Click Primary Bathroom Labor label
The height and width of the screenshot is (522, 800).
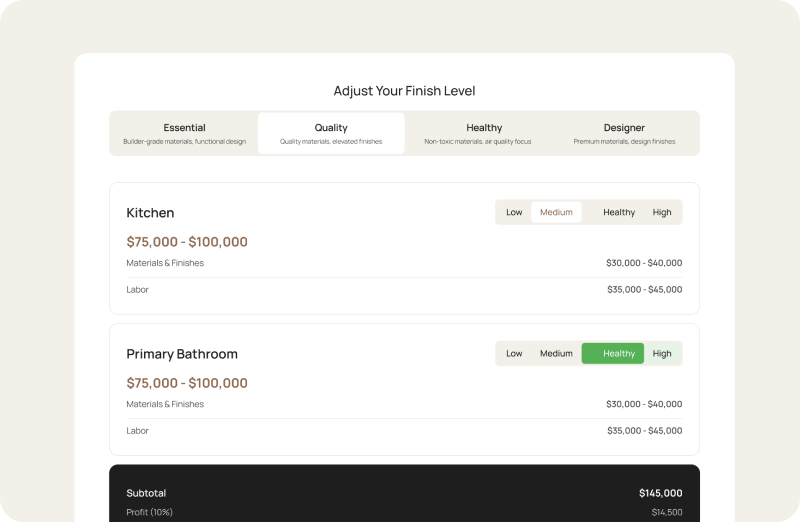(137, 431)
